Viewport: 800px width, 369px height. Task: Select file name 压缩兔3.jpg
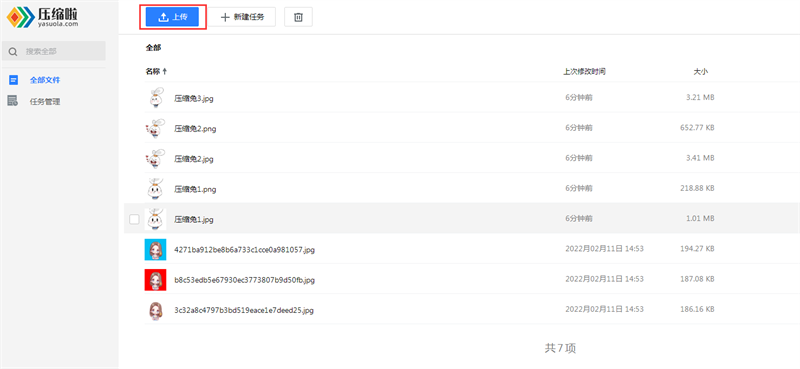[194, 99]
